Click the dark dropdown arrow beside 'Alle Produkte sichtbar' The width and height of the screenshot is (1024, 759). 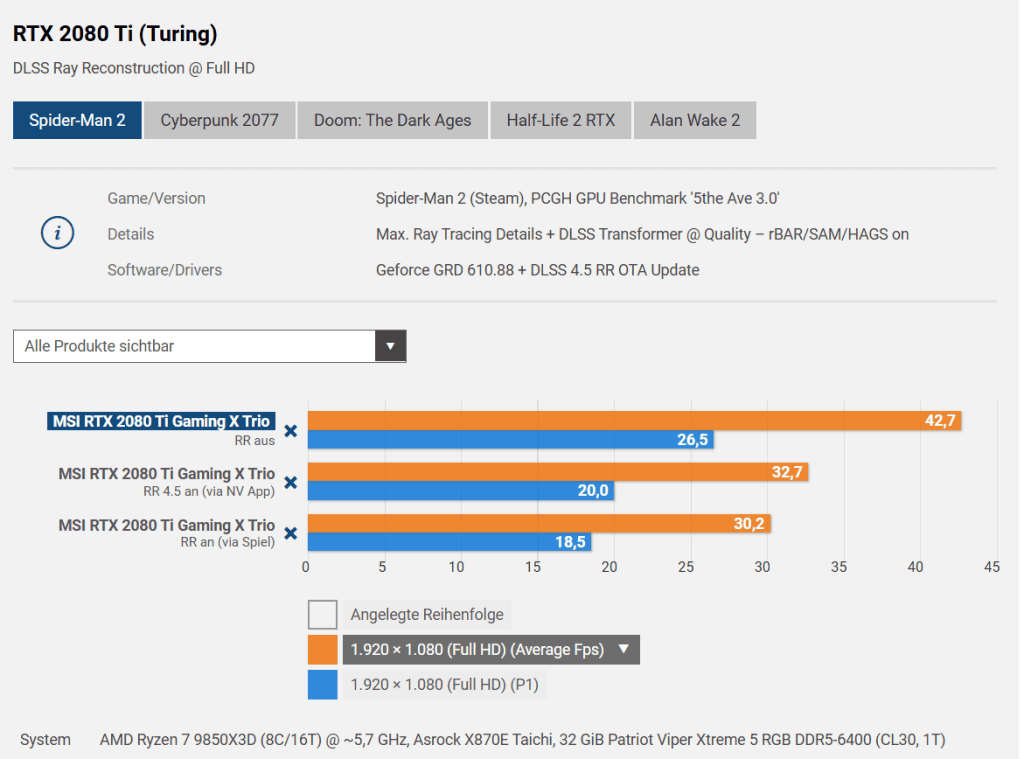tap(391, 346)
